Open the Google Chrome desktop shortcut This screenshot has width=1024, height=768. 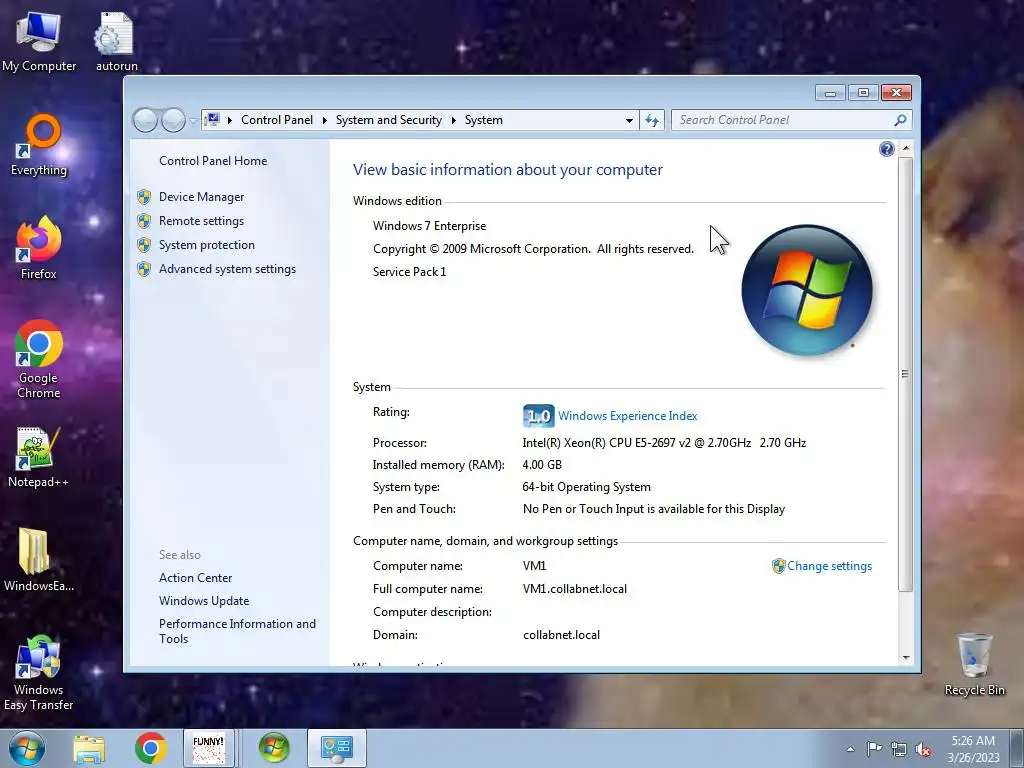point(39,359)
